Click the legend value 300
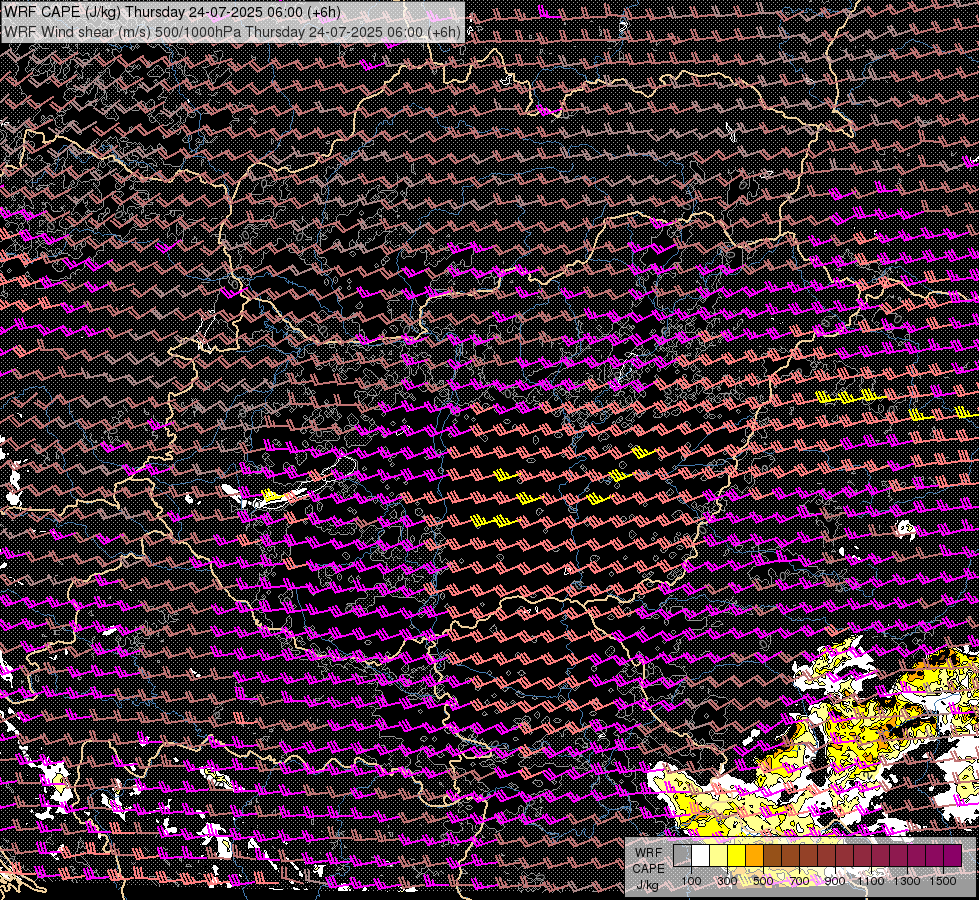 pyautogui.click(x=727, y=881)
